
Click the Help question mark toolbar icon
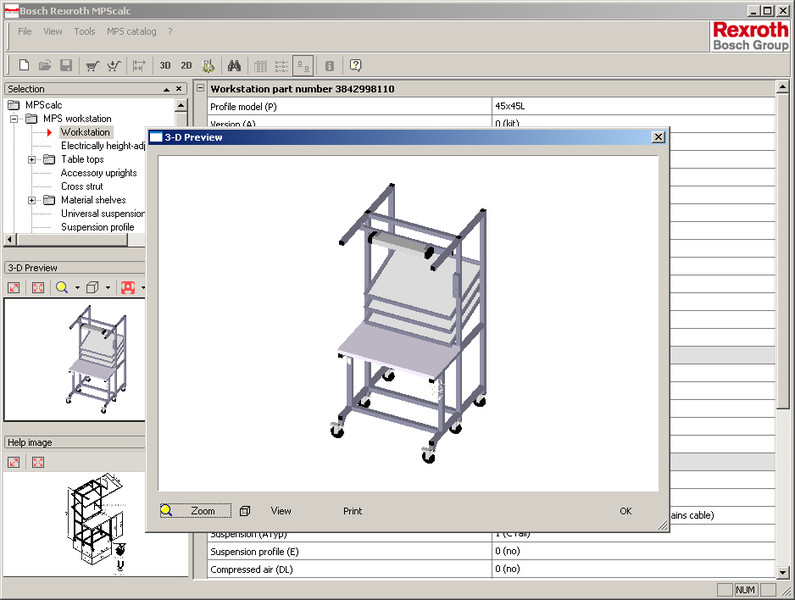355,66
